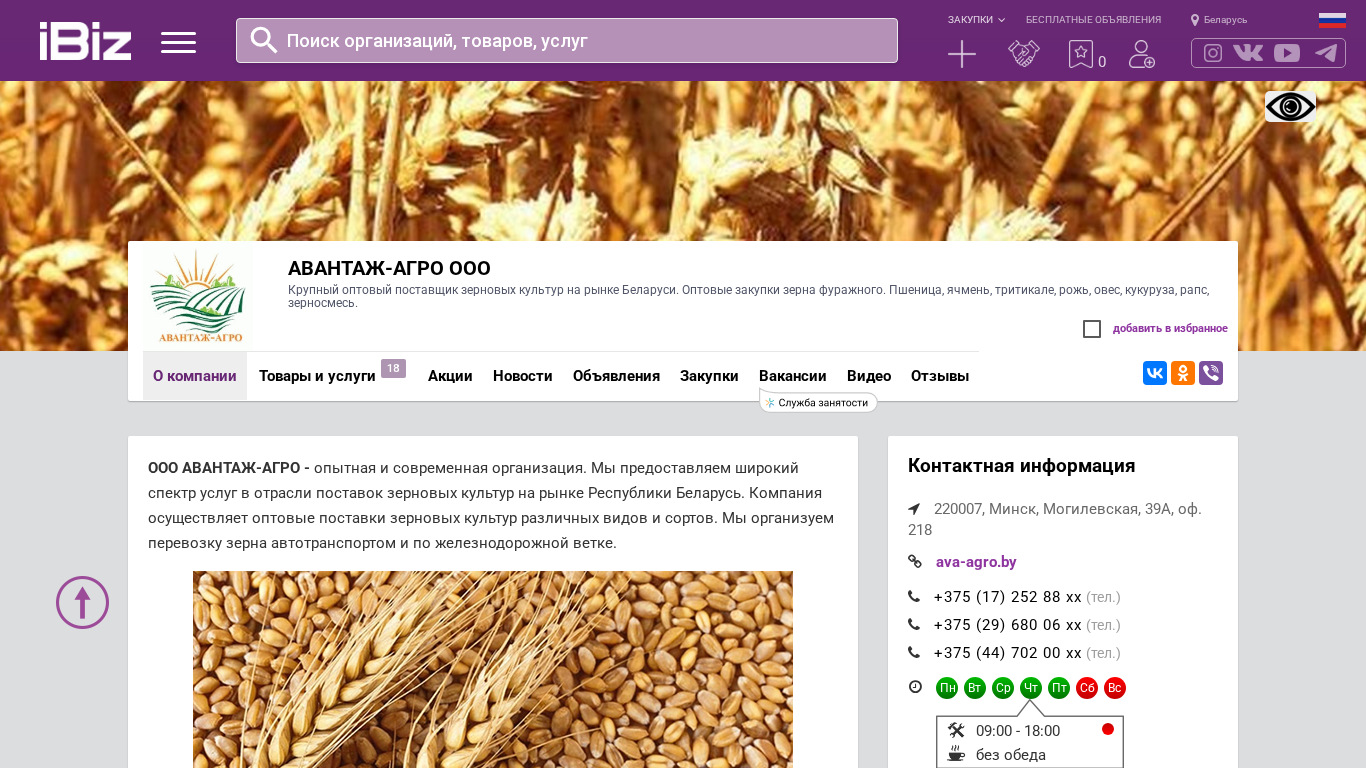
Task: Share via the blue VK button
Action: [x=1155, y=373]
